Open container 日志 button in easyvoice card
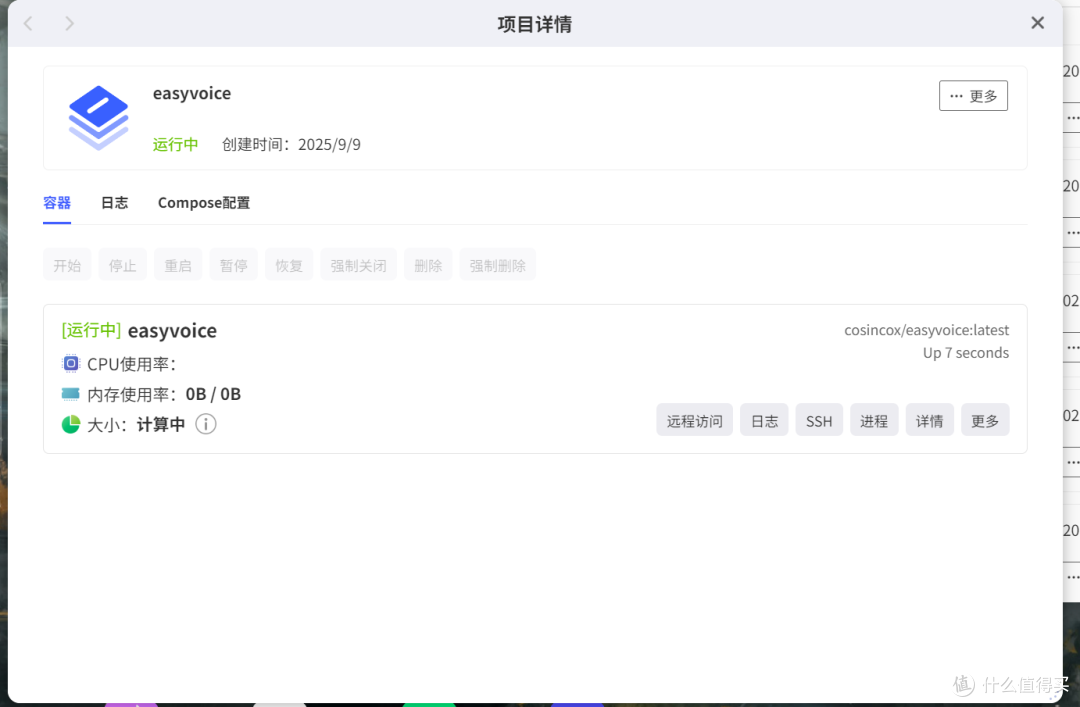Screen dimensions: 1080x707 pos(764,420)
